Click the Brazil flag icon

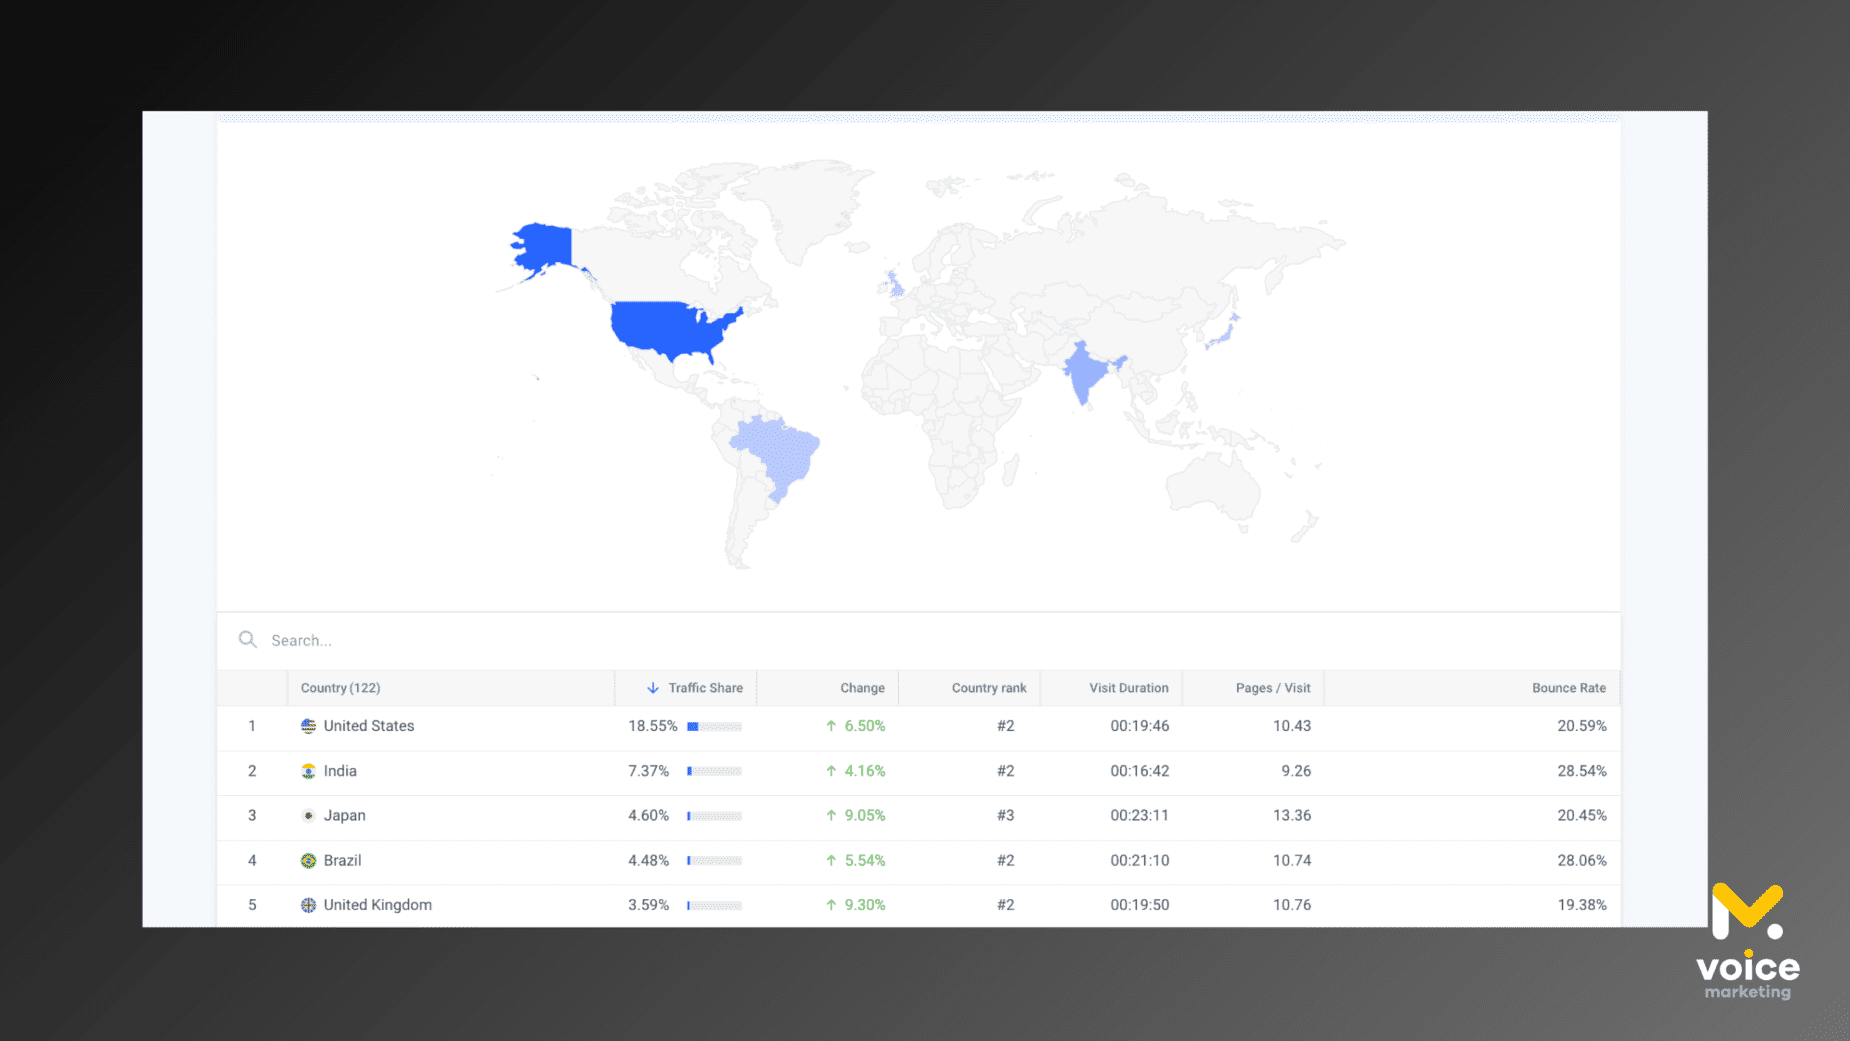coord(308,860)
